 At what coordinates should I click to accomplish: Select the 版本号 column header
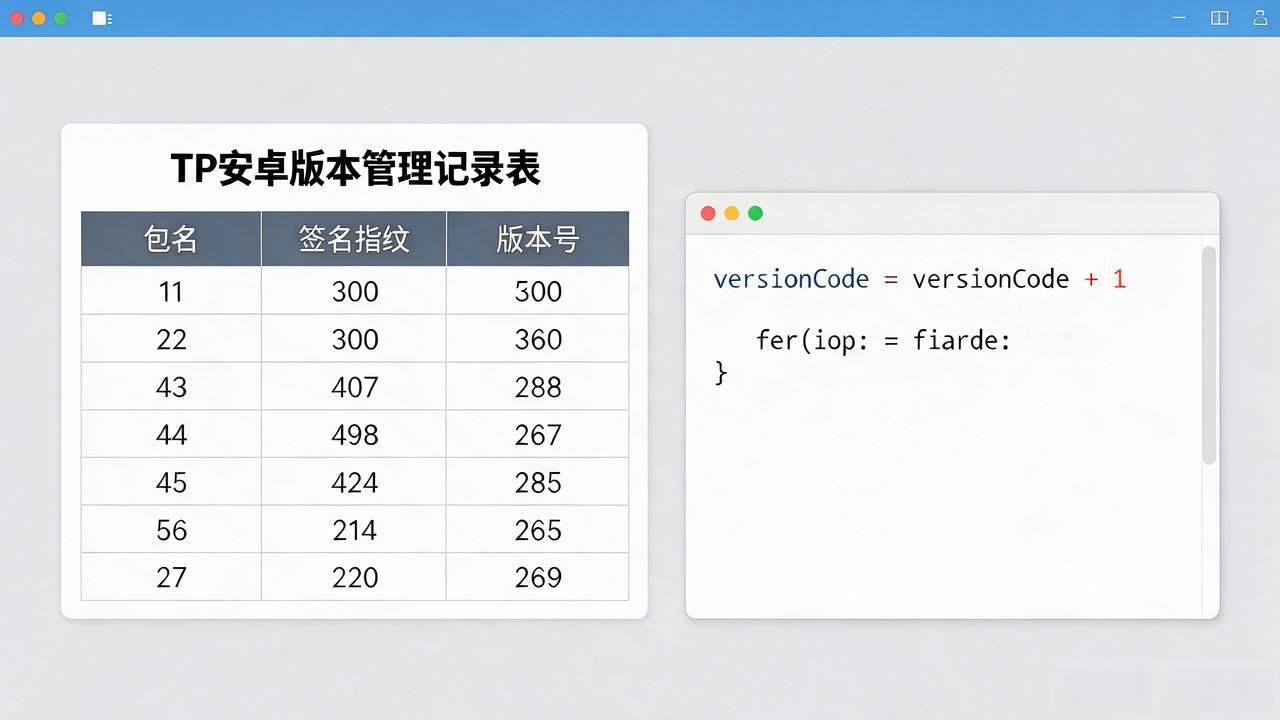click(538, 239)
